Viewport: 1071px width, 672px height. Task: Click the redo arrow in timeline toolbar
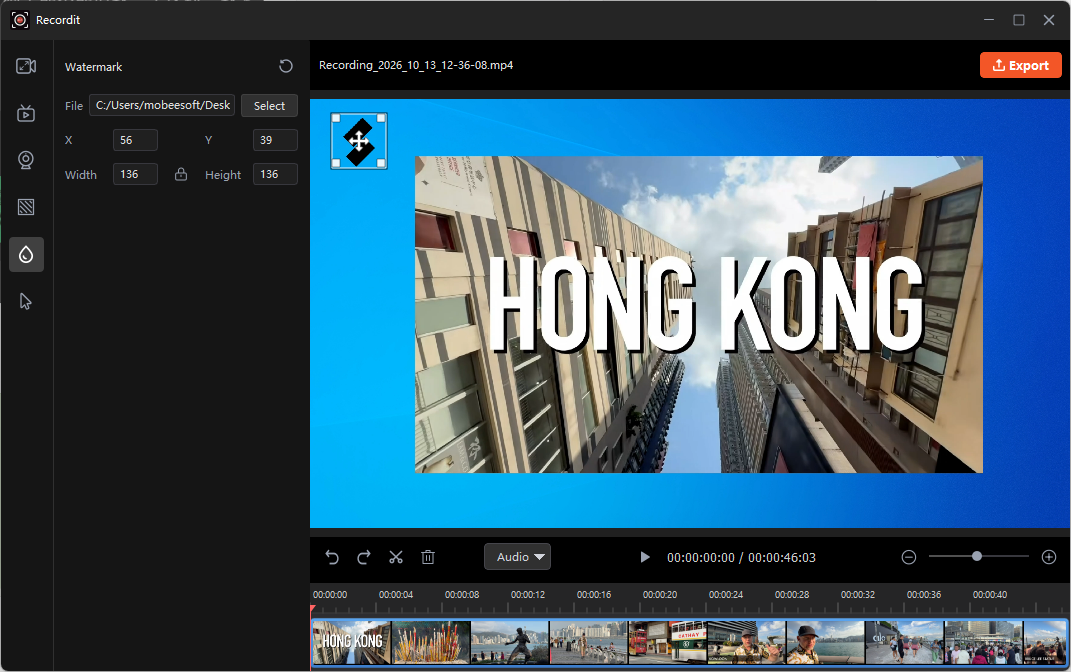(x=364, y=557)
